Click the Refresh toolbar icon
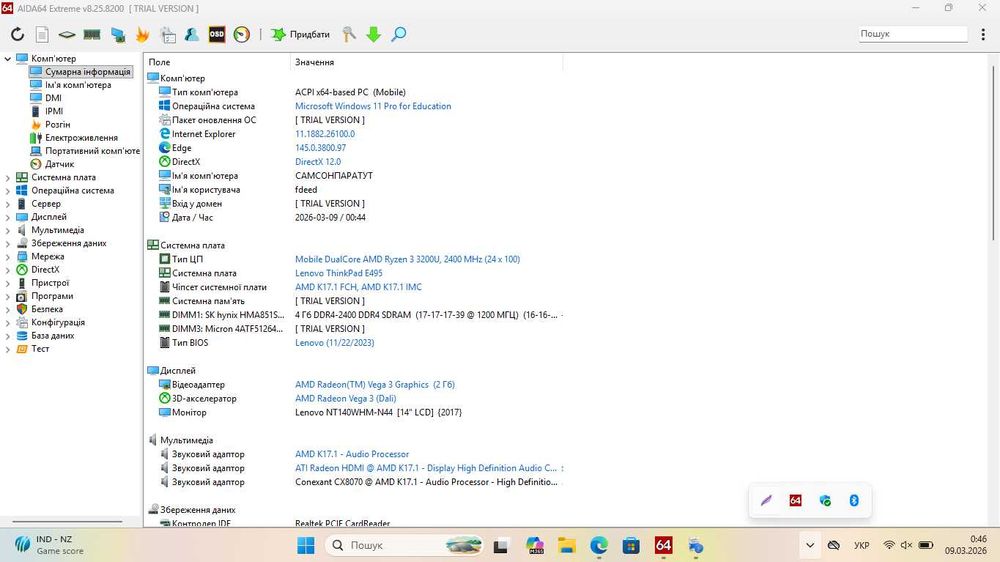1000x562 pixels. click(x=17, y=34)
